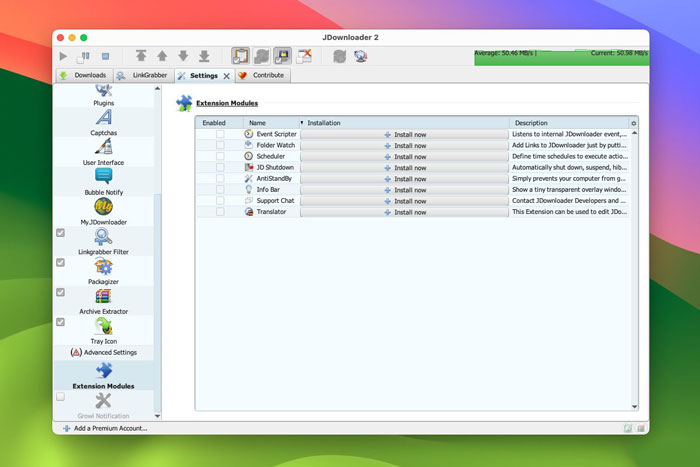Move selection up with the up-arrow icon
The width and height of the screenshot is (700, 467).
click(162, 56)
